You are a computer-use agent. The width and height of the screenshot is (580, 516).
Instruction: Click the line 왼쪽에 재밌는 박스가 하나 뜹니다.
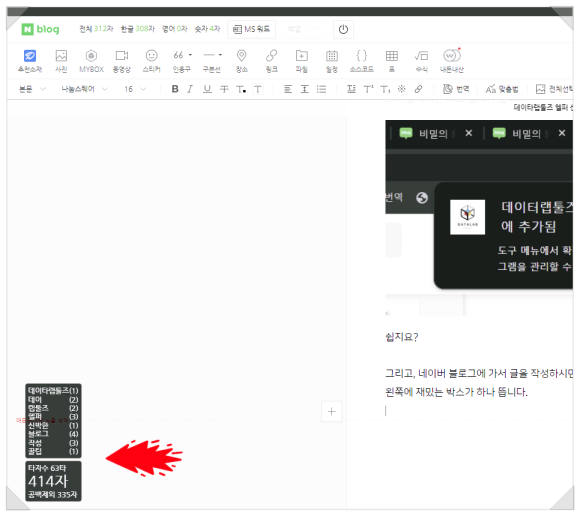tap(456, 392)
